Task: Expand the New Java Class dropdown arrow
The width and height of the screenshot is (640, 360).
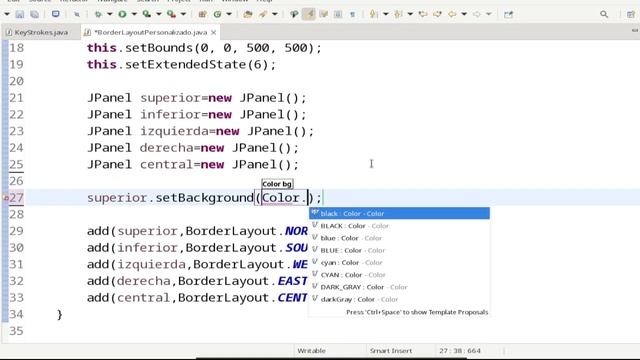Action: pos(229,14)
